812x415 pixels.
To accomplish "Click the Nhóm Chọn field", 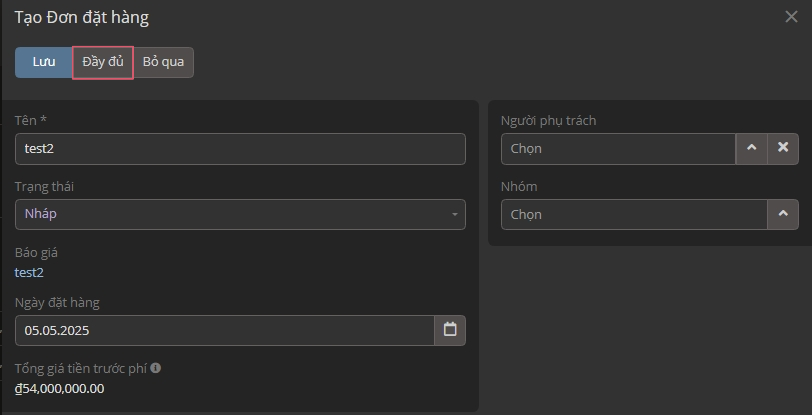I will [x=634, y=214].
